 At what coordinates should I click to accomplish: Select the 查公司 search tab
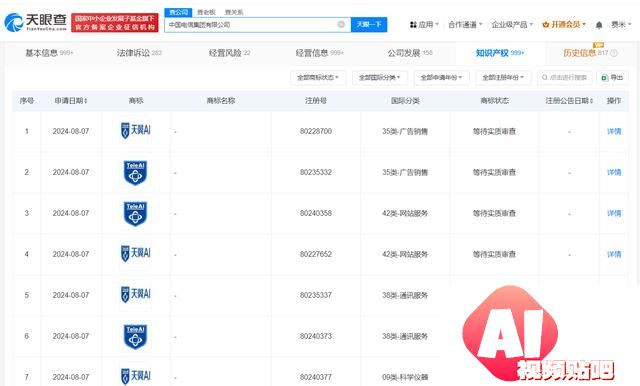[x=178, y=12]
